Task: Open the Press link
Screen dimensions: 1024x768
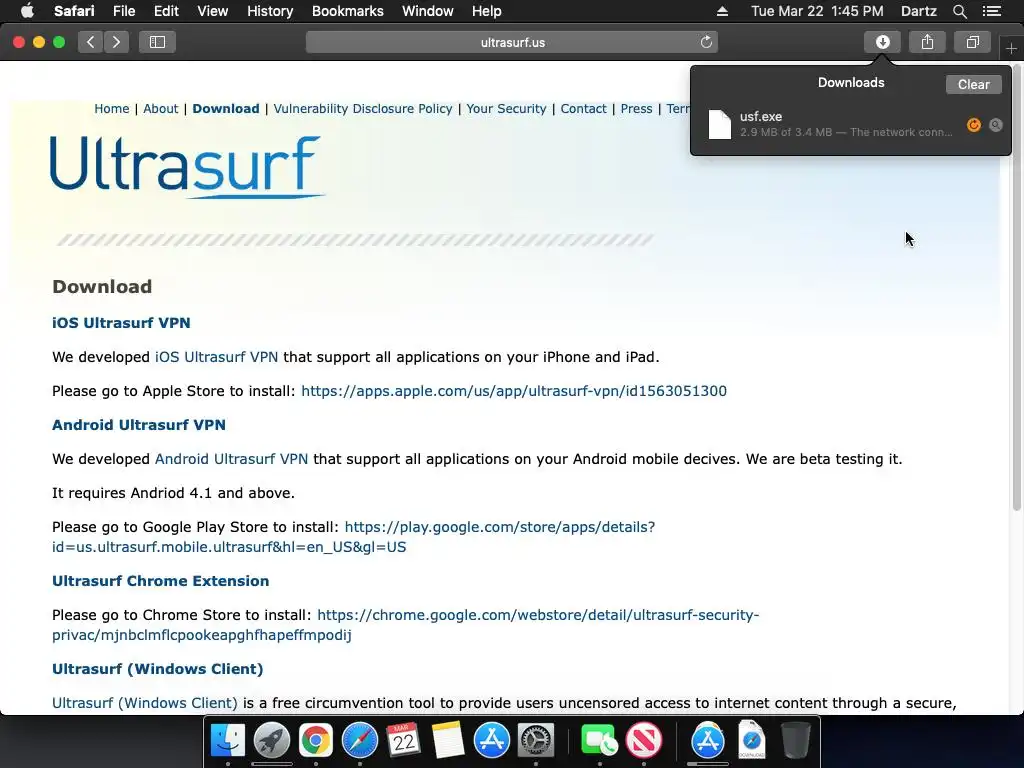Action: [x=636, y=108]
